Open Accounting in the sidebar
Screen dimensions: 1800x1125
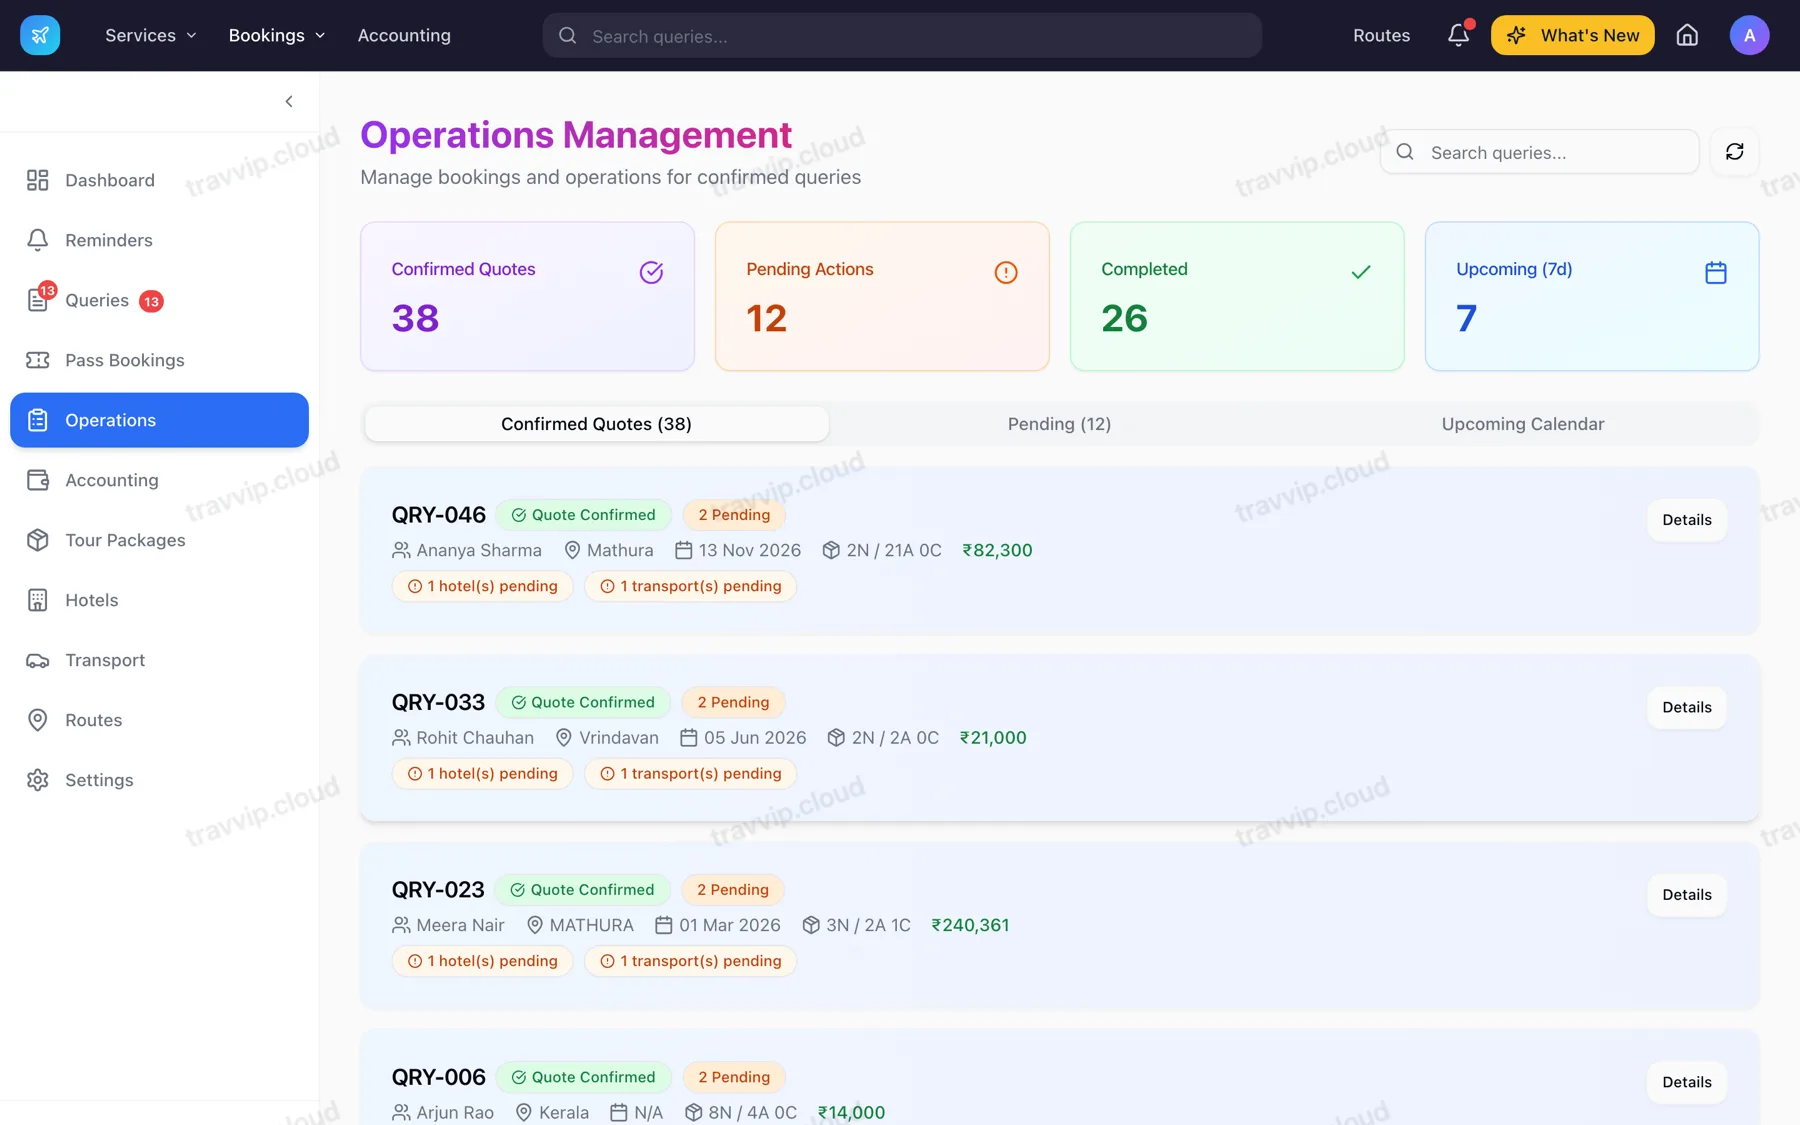click(x=159, y=480)
